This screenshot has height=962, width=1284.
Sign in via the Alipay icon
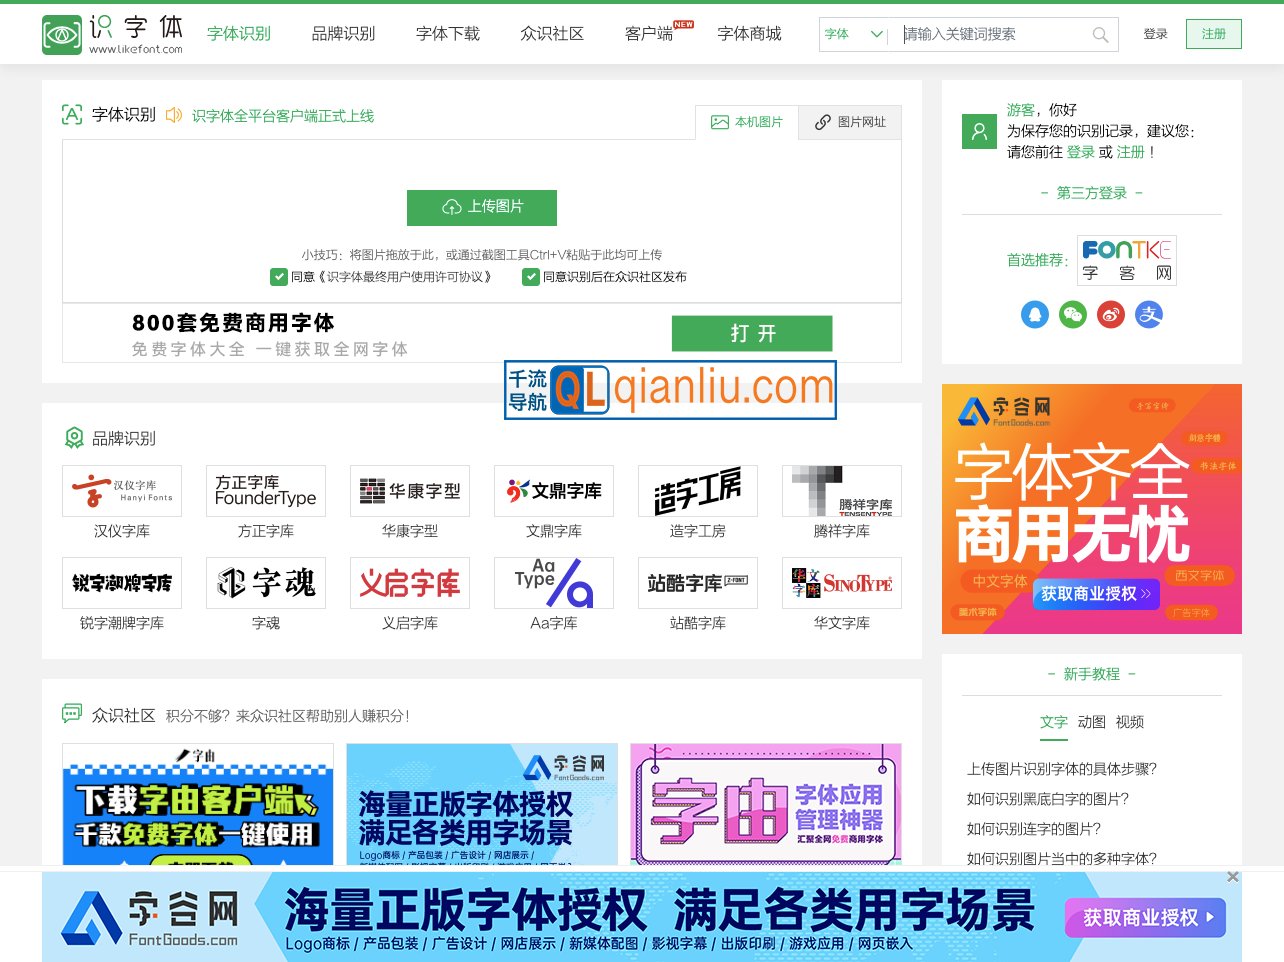1148,315
